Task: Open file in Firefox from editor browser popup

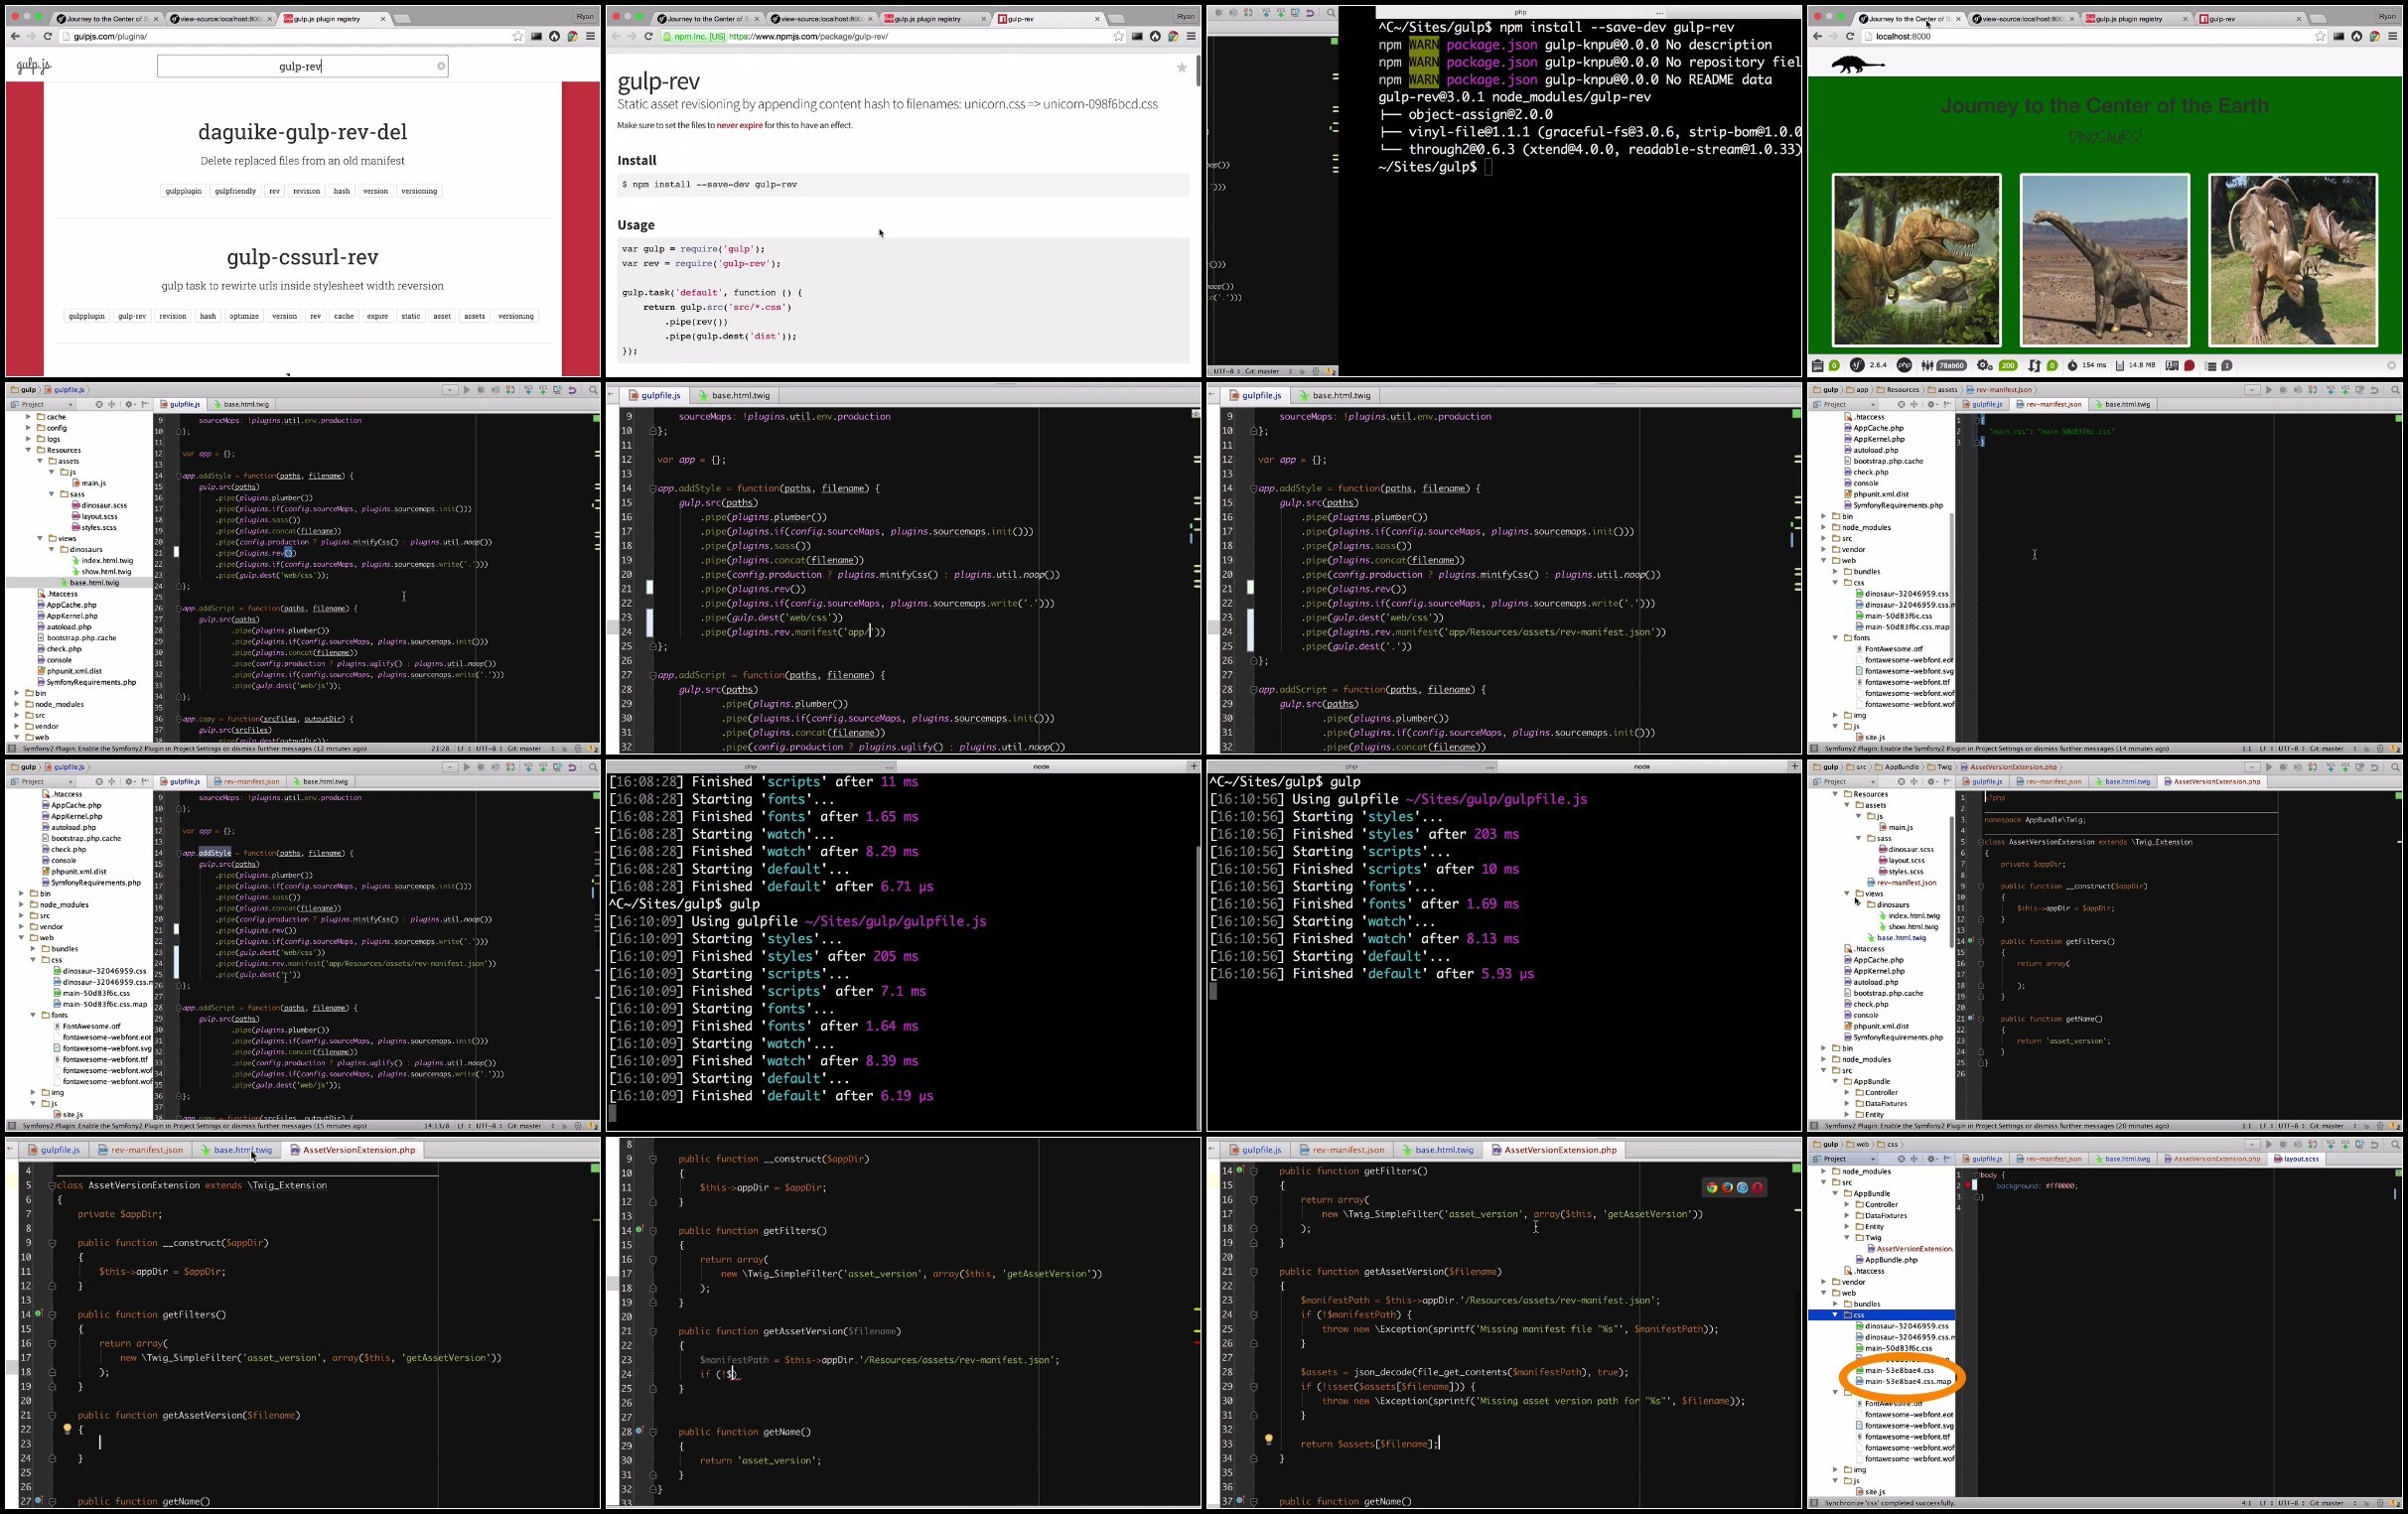Action: [x=1728, y=1188]
